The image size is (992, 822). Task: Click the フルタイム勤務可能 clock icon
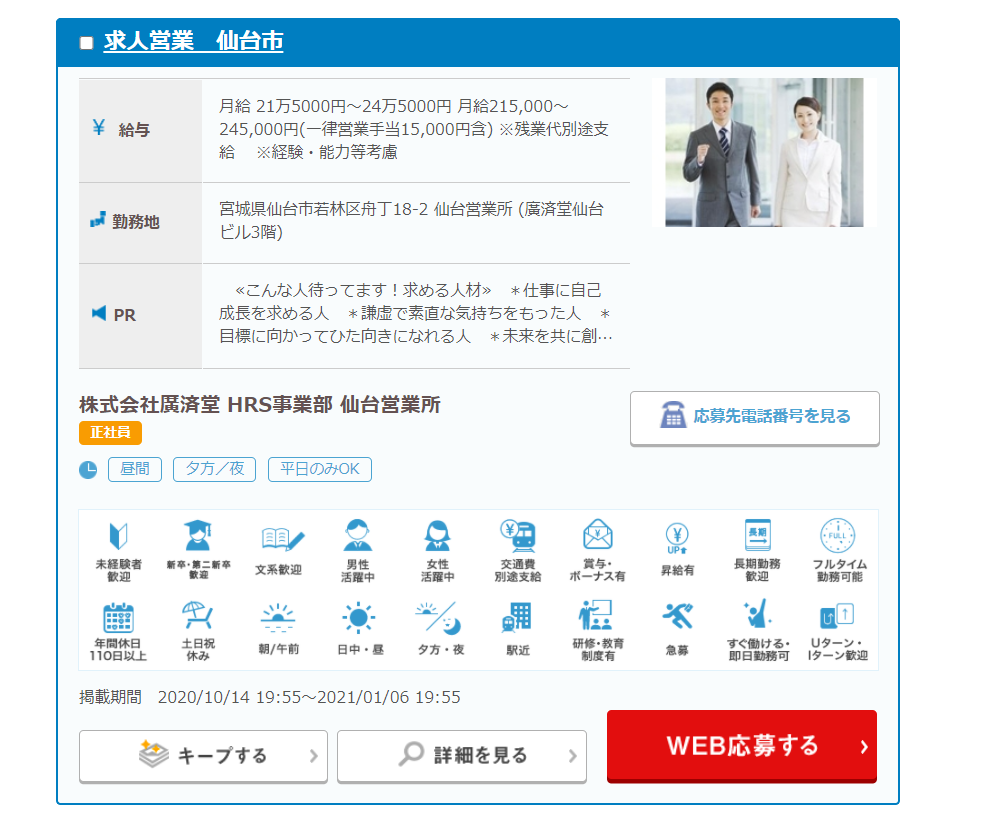pyautogui.click(x=838, y=535)
